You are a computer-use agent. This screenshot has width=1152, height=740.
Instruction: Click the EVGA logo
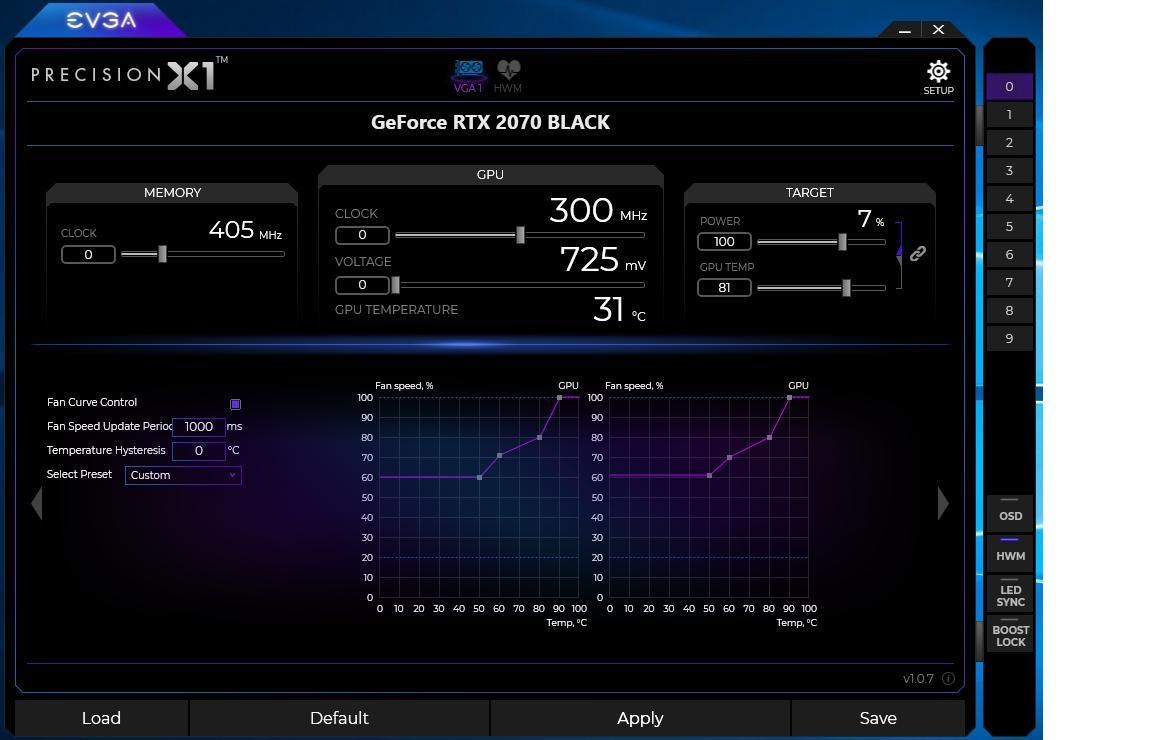(101, 20)
